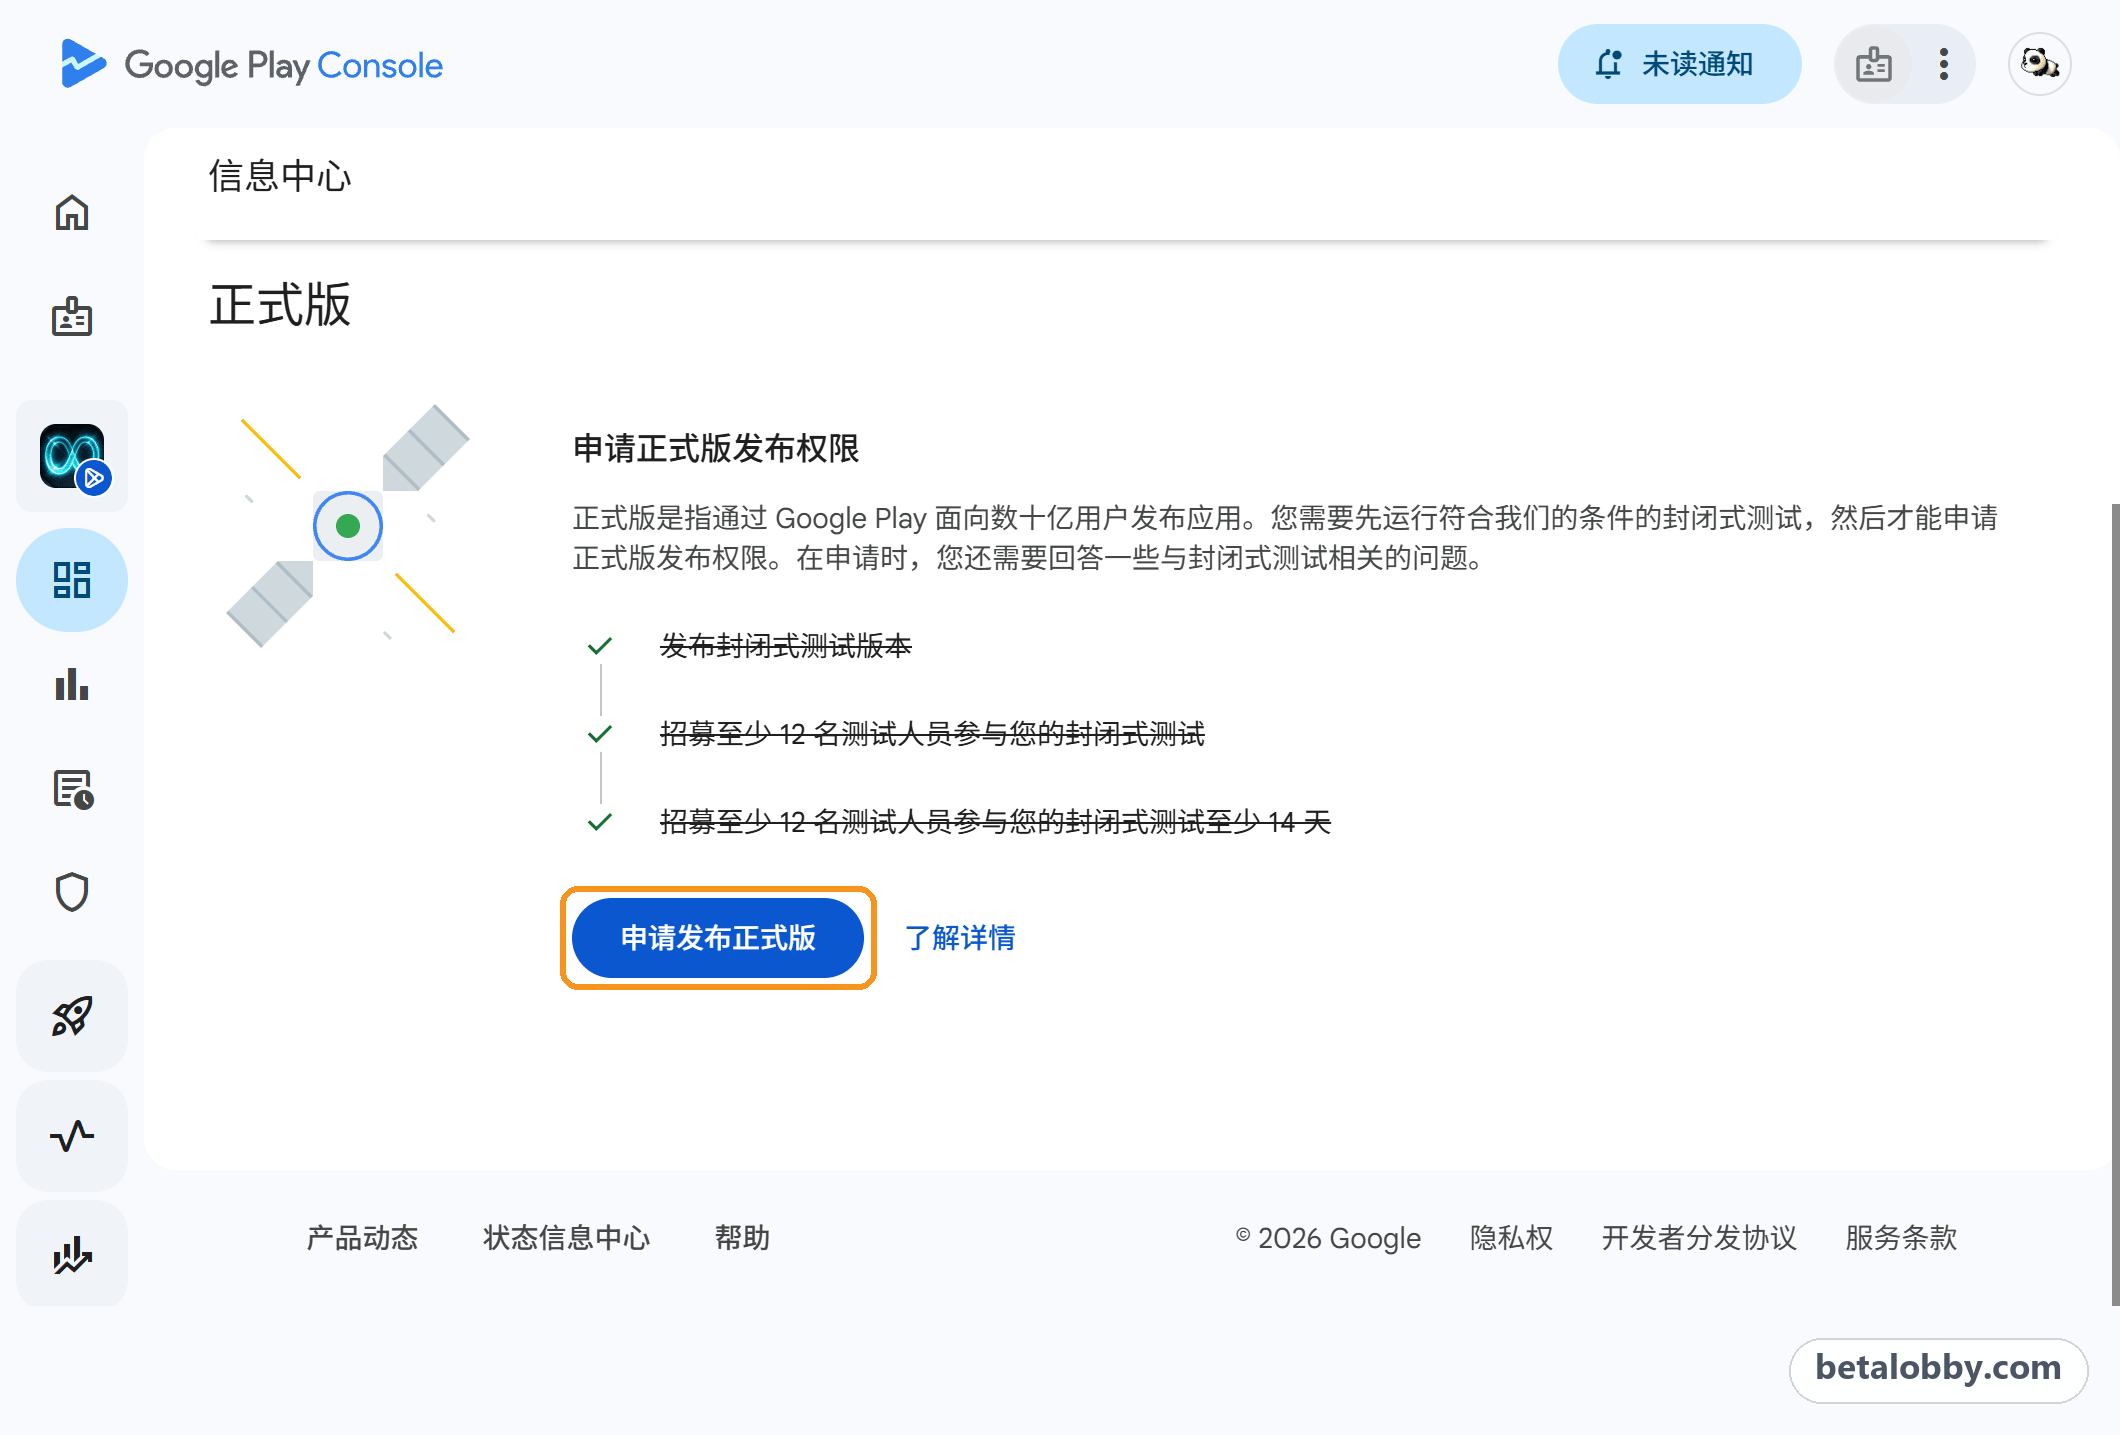
Task: Open the home icon in sidebar
Action: (72, 212)
